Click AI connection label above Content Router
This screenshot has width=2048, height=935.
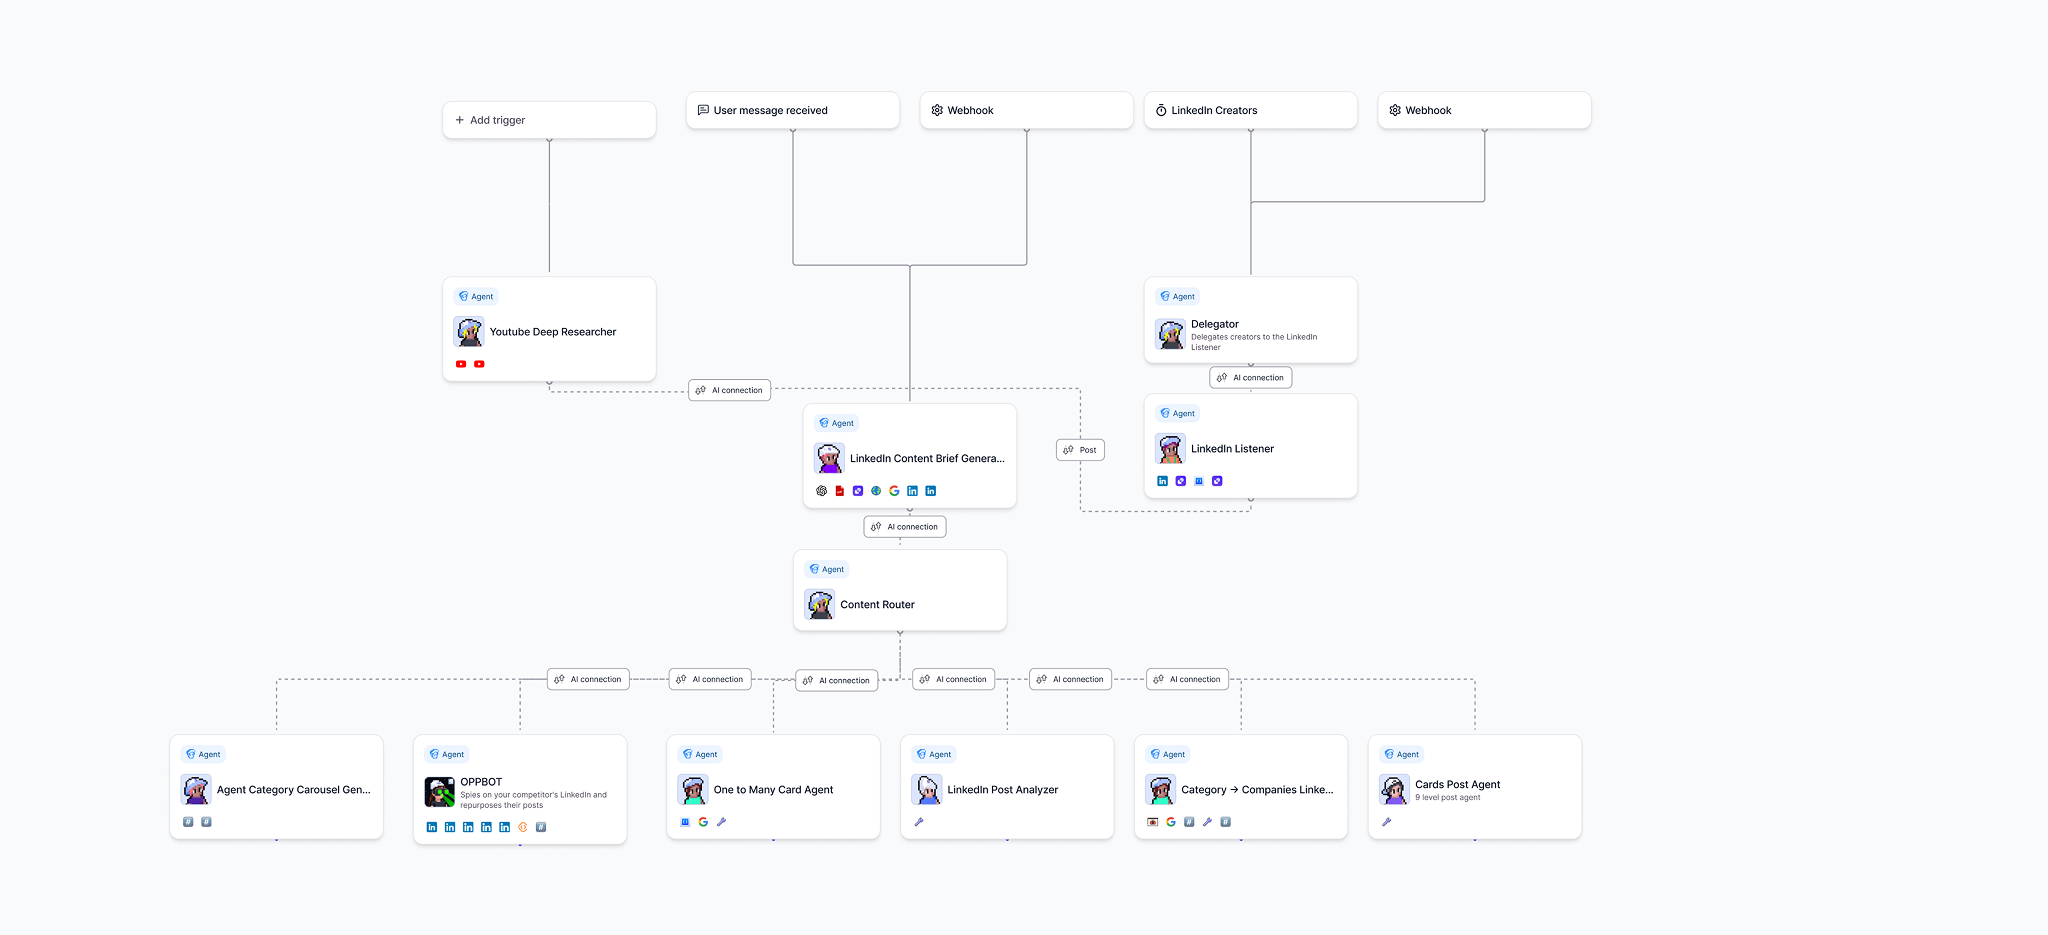904,527
